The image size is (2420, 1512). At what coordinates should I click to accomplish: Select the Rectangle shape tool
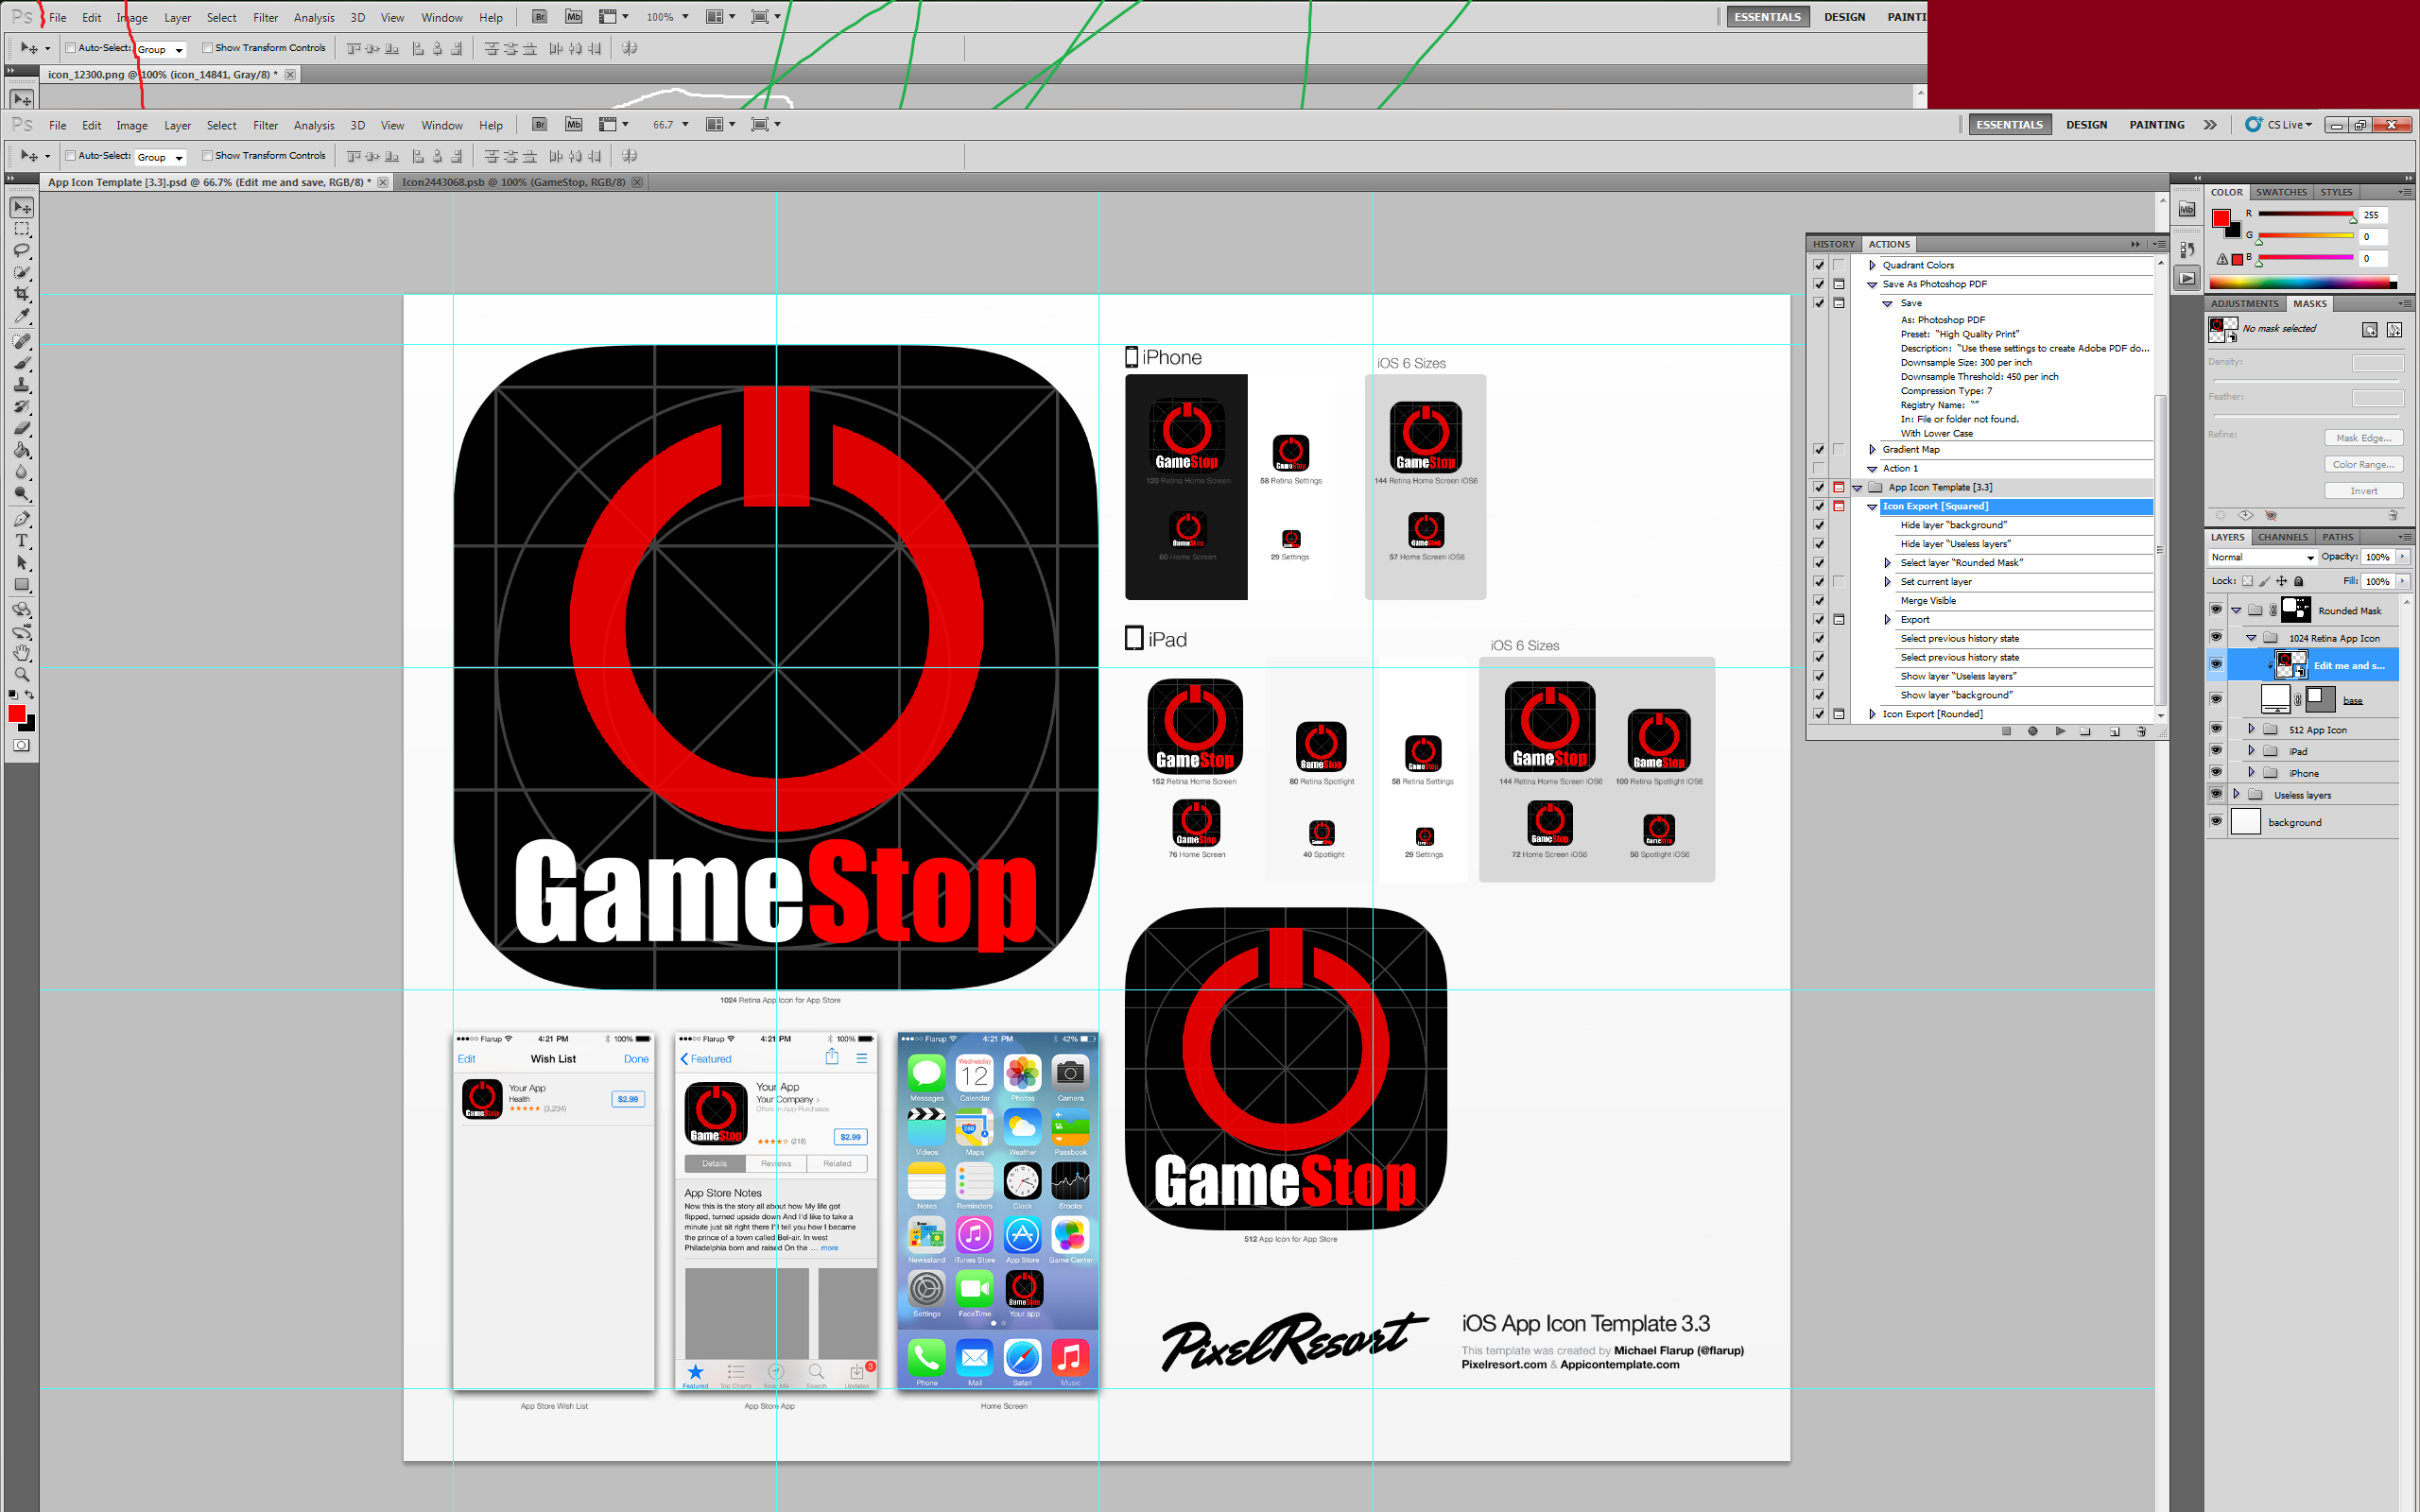click(22, 585)
